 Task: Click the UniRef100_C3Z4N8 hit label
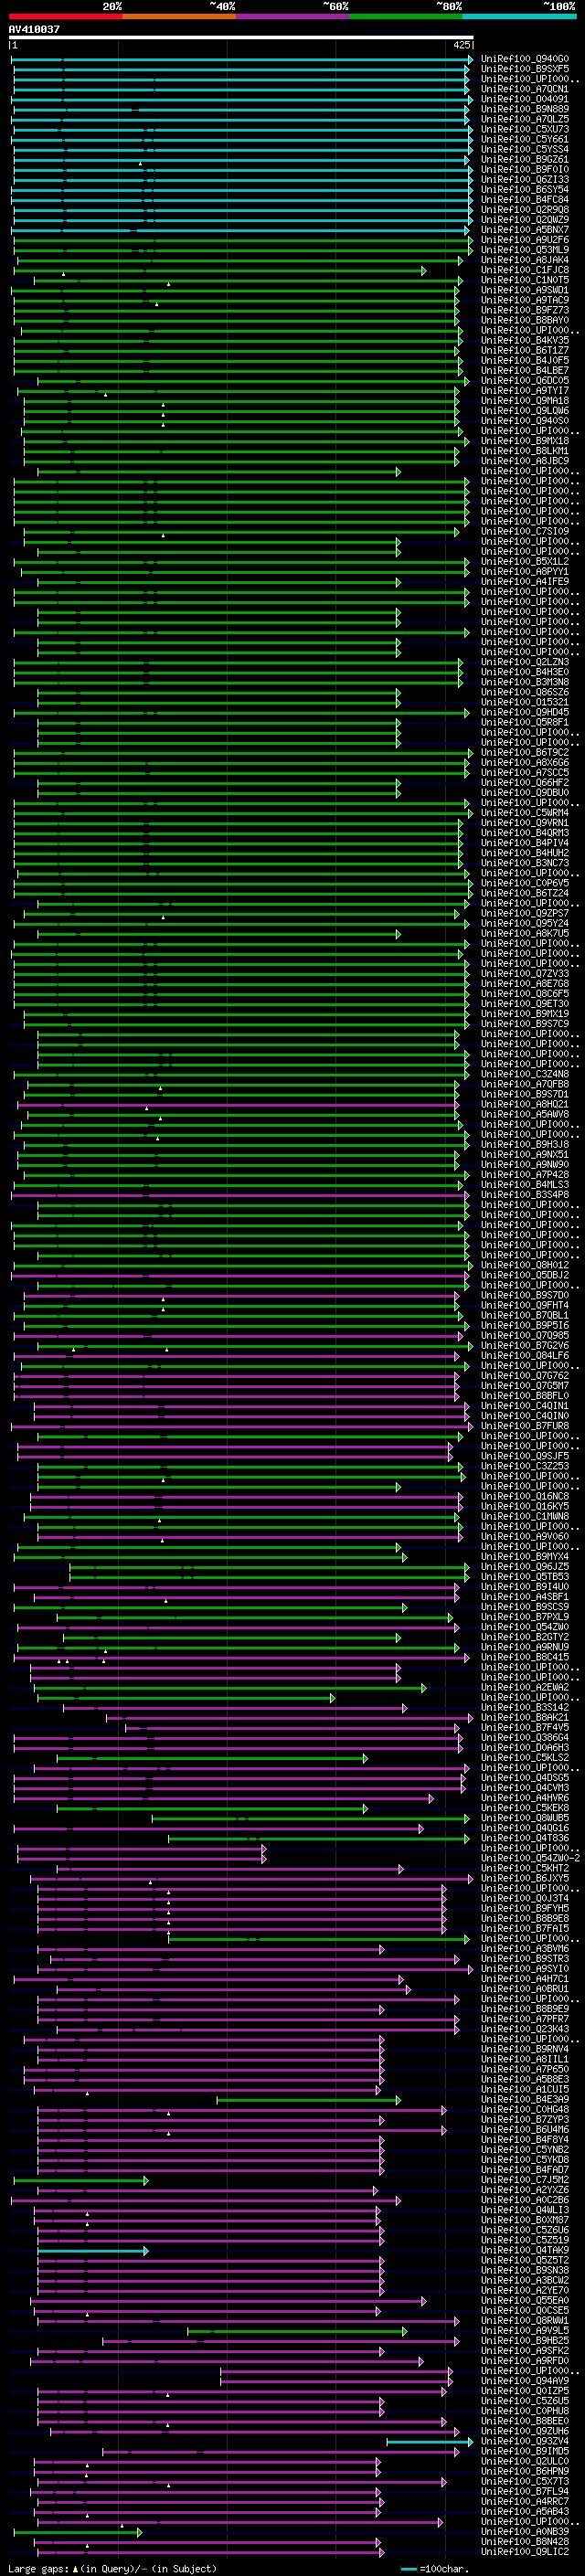[x=525, y=1074]
